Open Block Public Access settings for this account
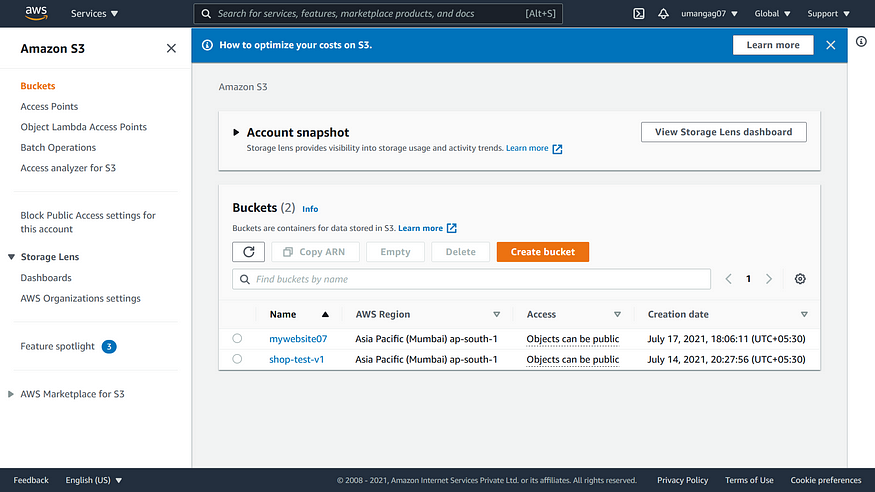Image resolution: width=875 pixels, height=492 pixels. (x=88, y=222)
